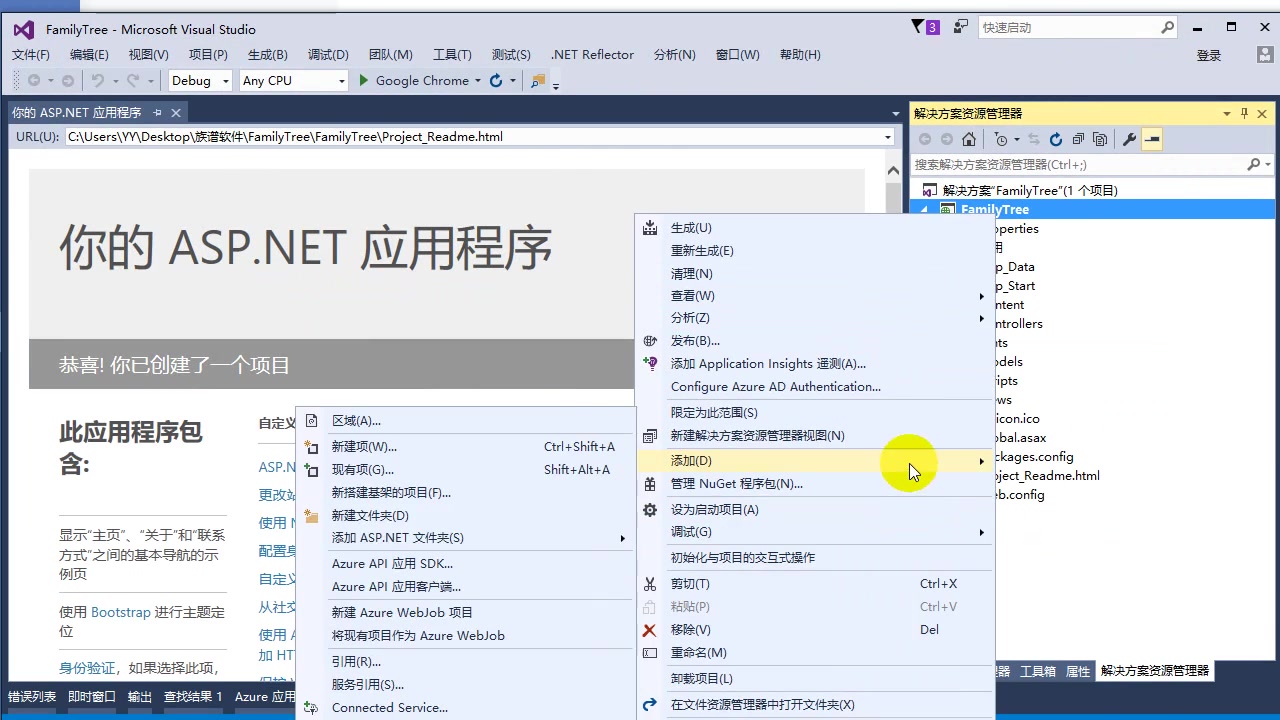This screenshot has height=720, width=1280.
Task: Switch to 输出 bottom tab
Action: click(140, 697)
